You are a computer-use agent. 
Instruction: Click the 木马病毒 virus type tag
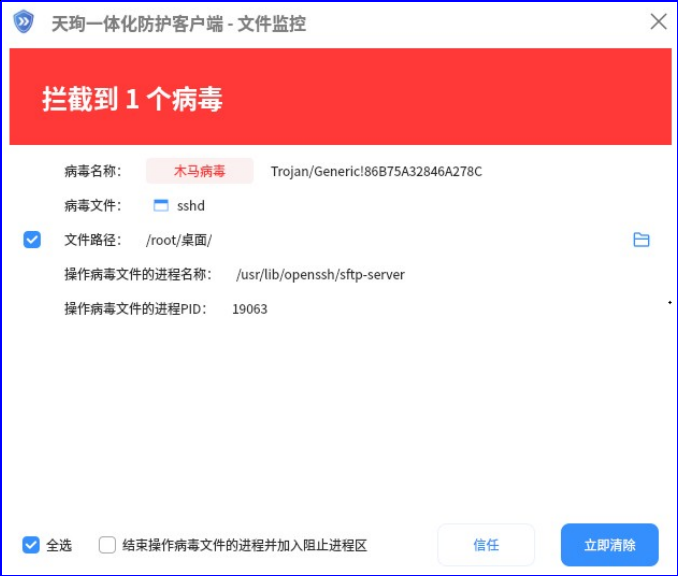point(199,171)
